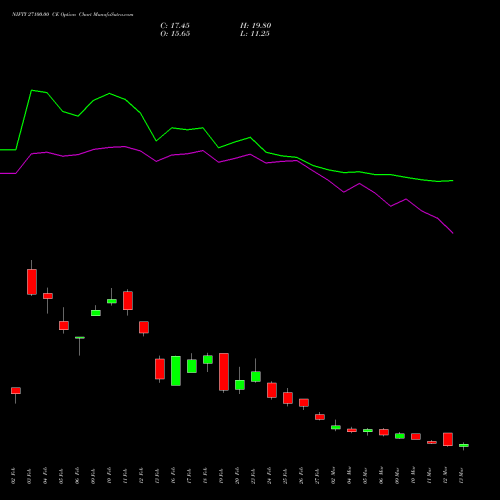
Task: Click the green candlestick for 18 Feb
Action: 208,360
